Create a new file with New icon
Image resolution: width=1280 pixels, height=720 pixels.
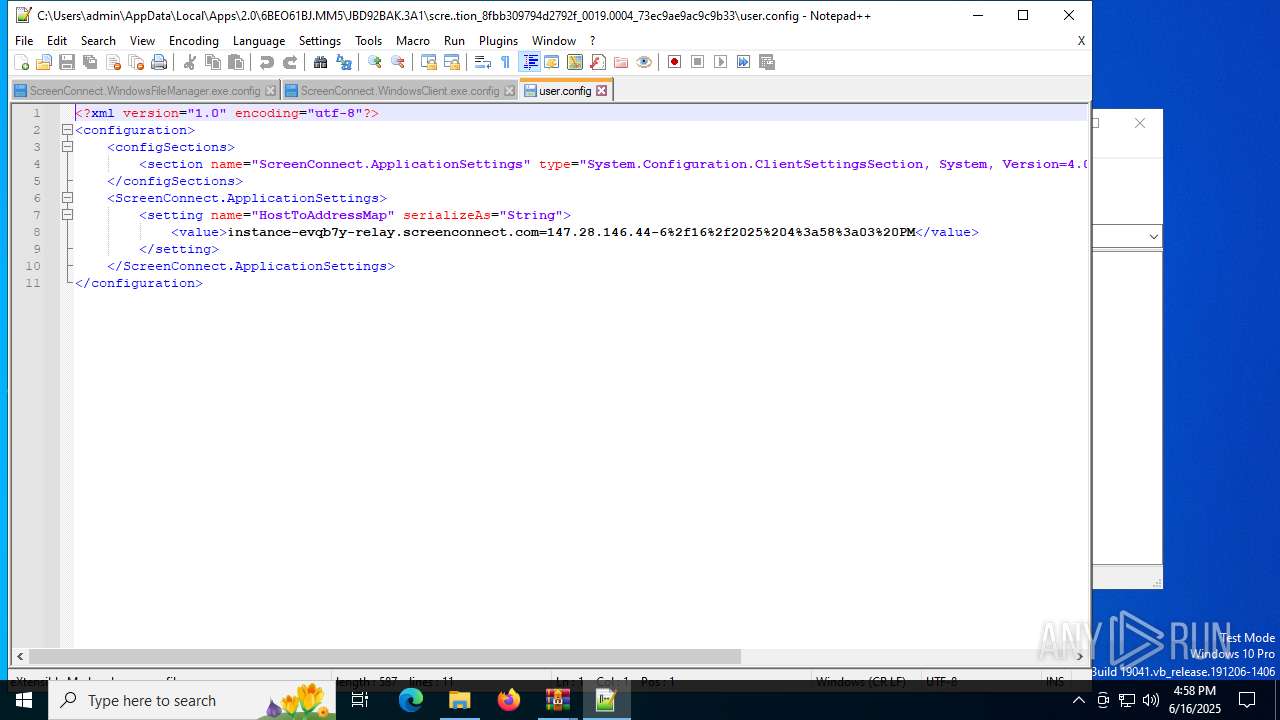coord(21,62)
